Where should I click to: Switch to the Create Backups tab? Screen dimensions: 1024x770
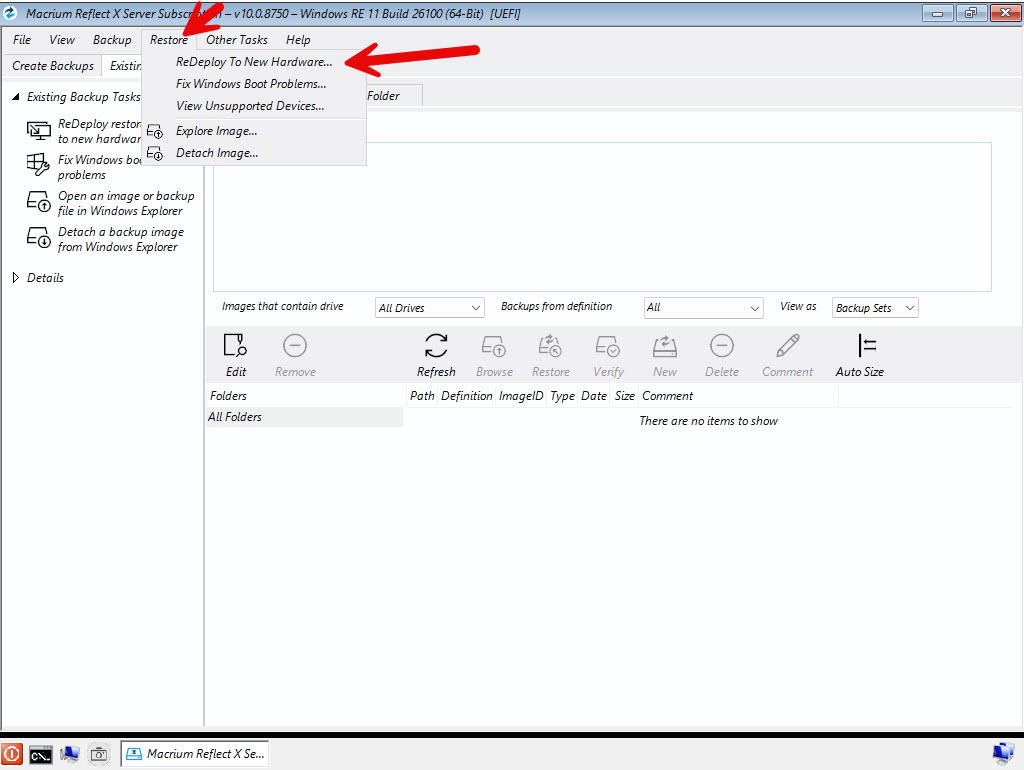coord(53,66)
